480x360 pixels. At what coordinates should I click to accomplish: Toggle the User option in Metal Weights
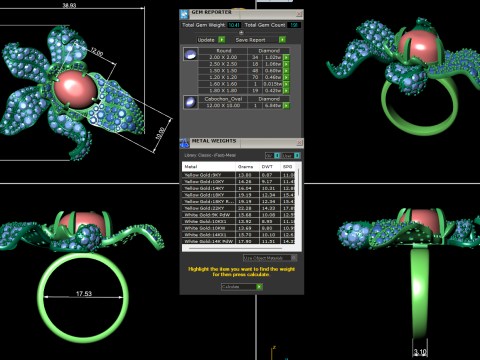[291, 156]
